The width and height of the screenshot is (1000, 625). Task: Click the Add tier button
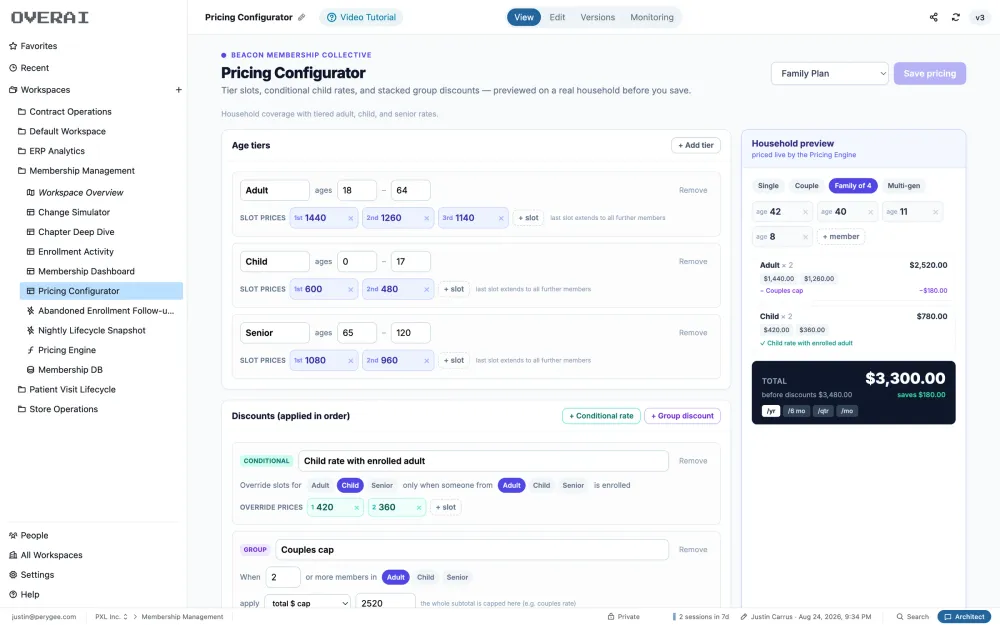[696, 145]
